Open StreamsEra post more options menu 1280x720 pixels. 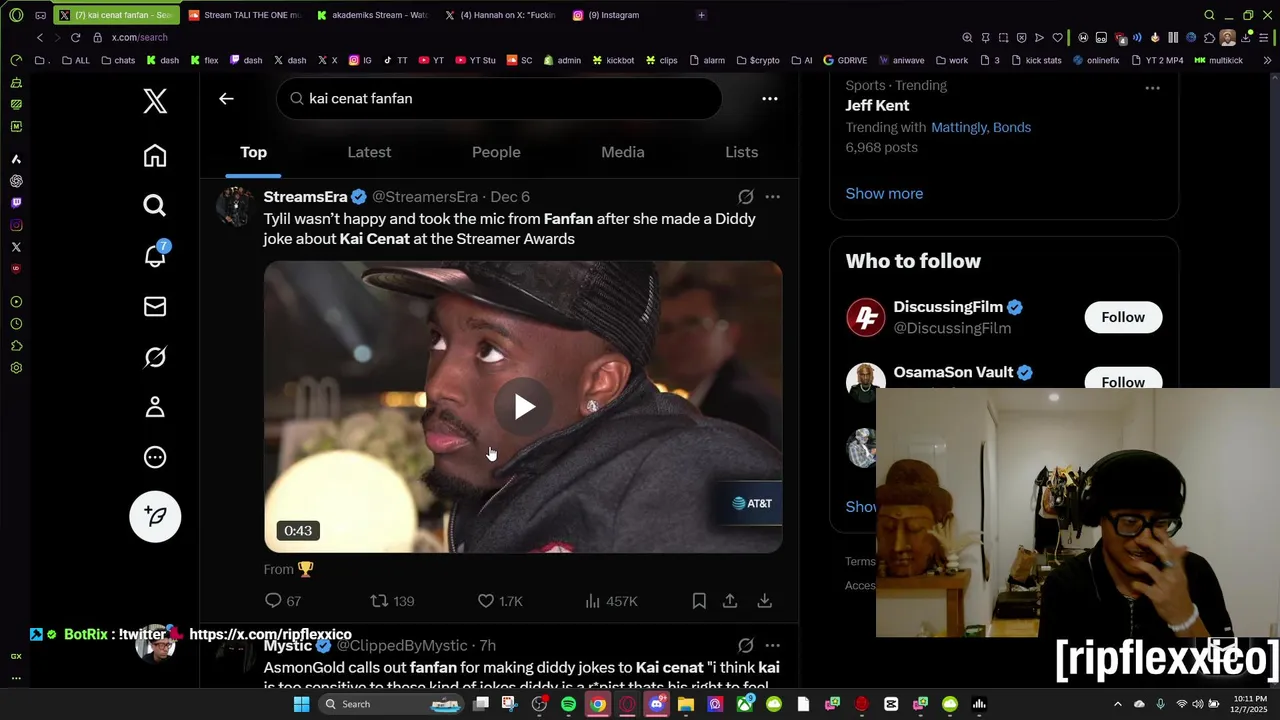(x=772, y=197)
